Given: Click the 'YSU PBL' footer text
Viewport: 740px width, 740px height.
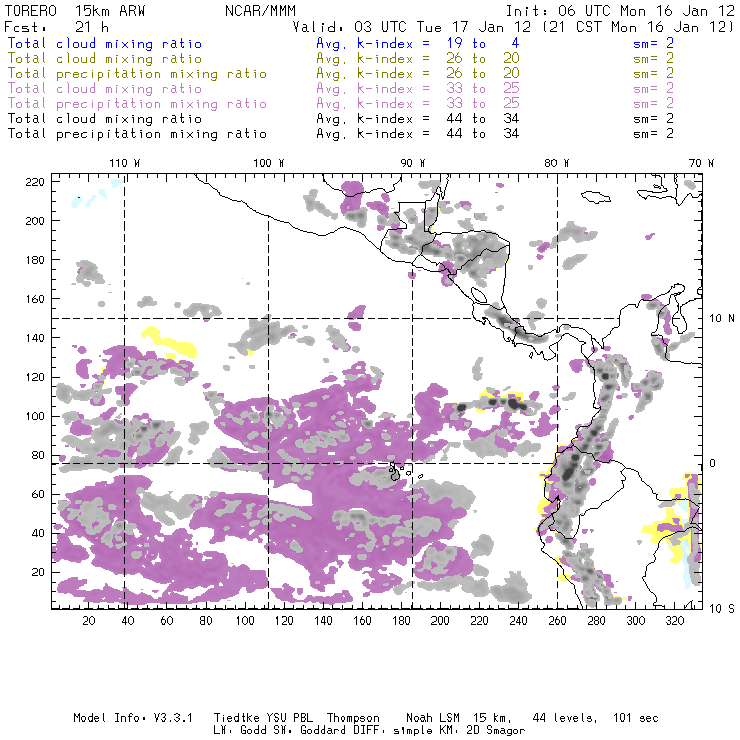Looking at the screenshot, I should pyautogui.click(x=289, y=718).
